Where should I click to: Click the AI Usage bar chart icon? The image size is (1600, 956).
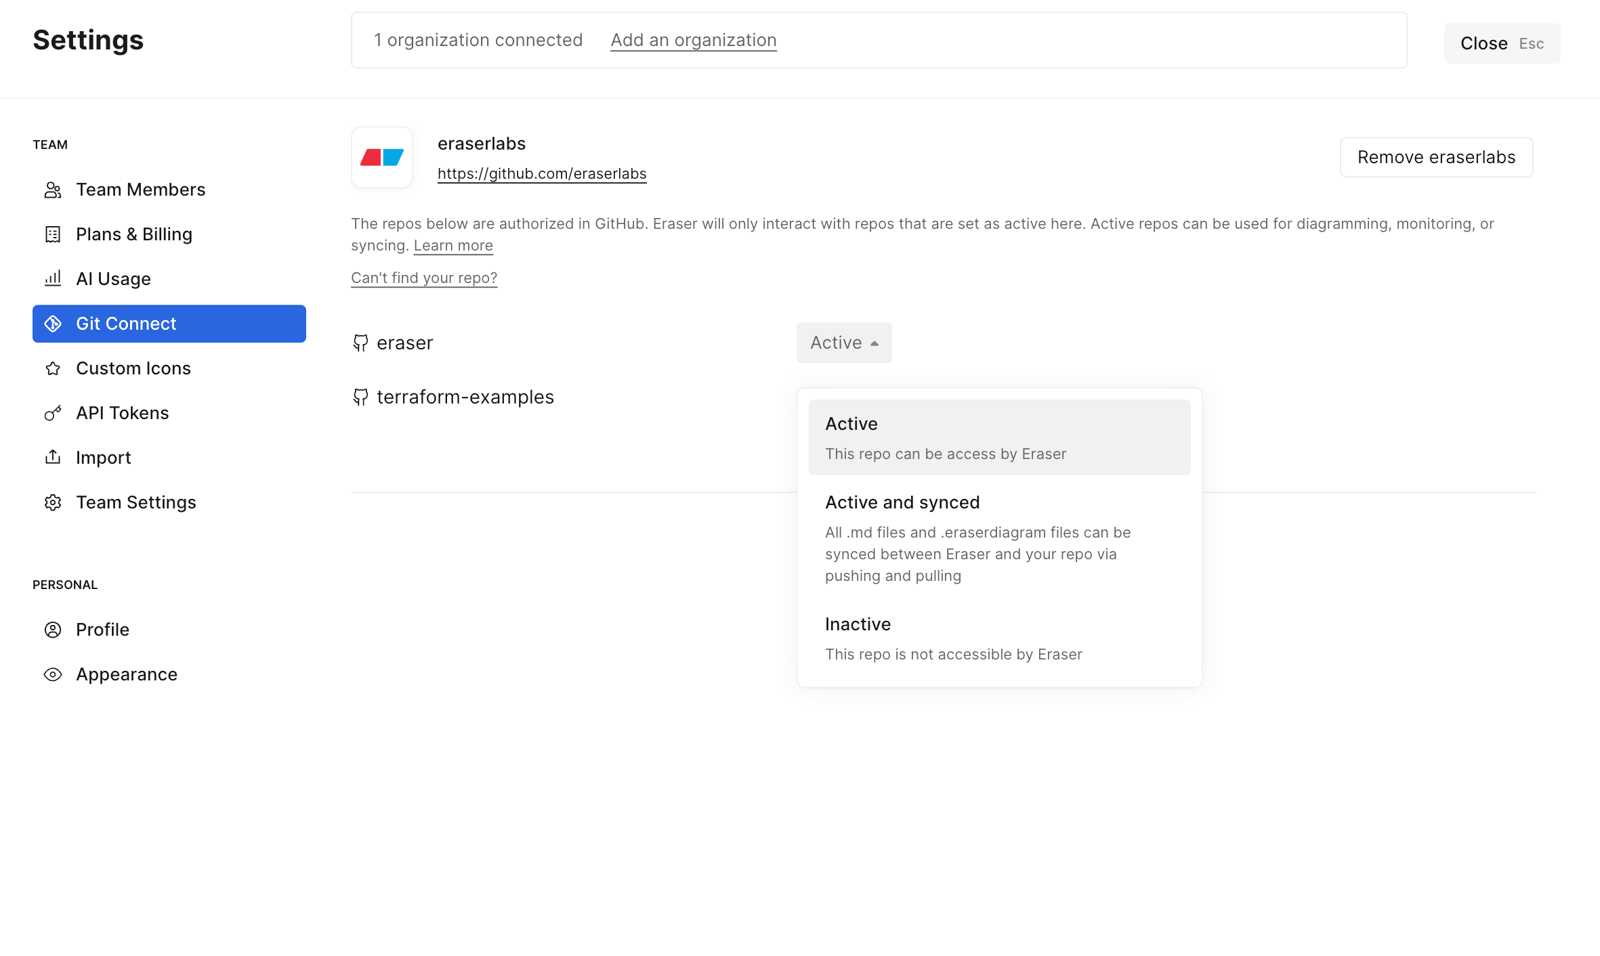pos(53,279)
